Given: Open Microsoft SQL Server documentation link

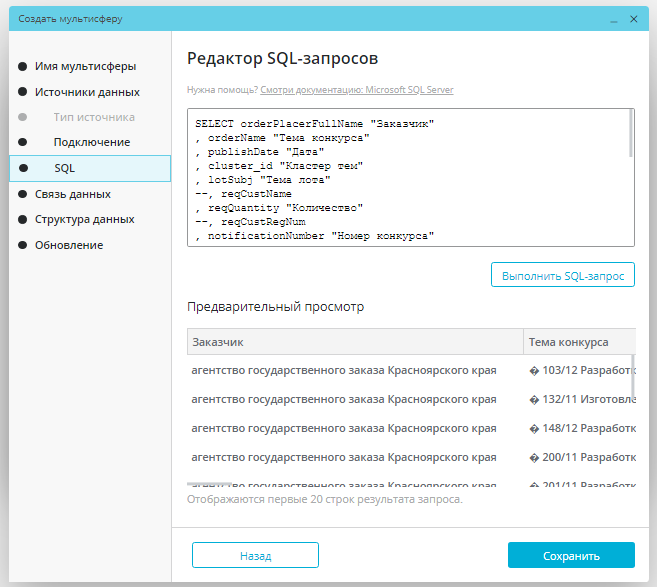Looking at the screenshot, I should point(357,90).
